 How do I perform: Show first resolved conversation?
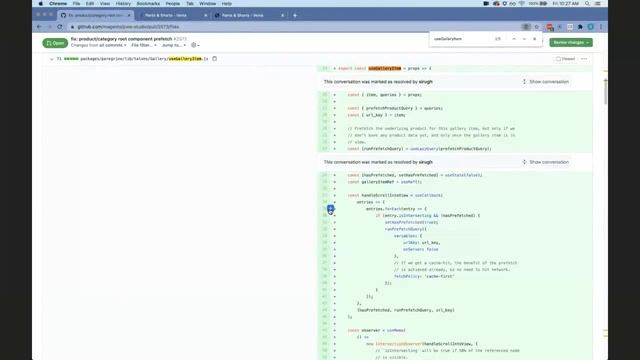click(546, 82)
